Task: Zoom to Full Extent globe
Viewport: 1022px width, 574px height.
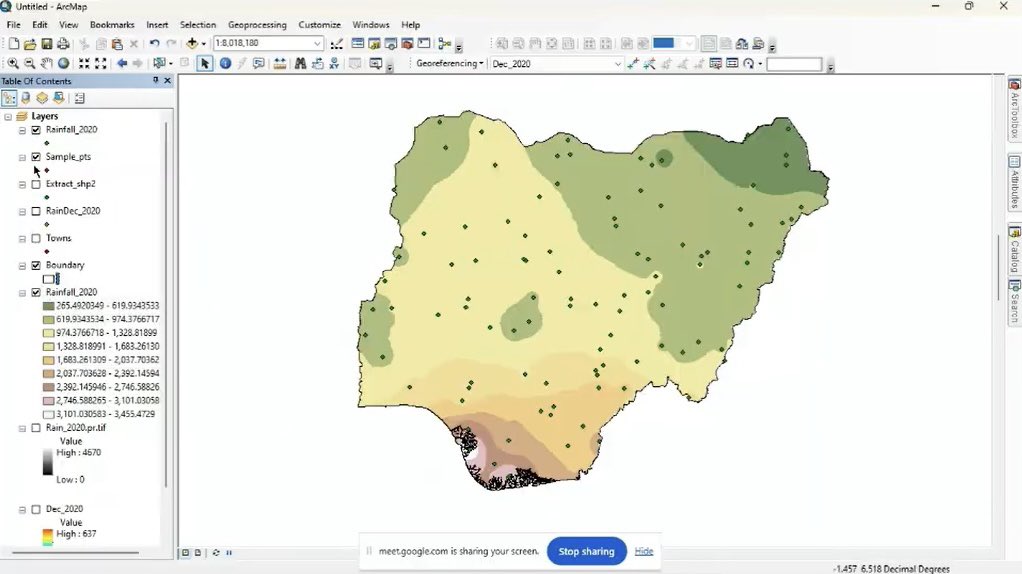Action: click(63, 63)
